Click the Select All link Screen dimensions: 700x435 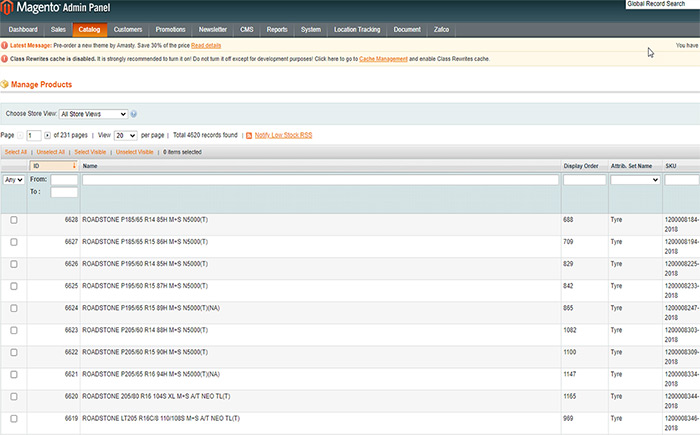point(16,152)
